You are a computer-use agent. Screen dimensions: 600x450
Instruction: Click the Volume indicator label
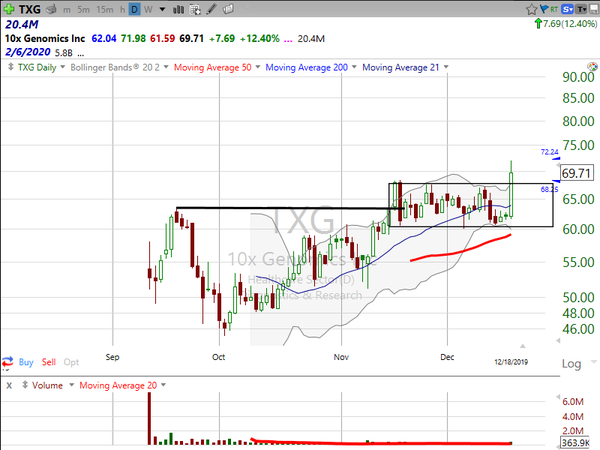(x=47, y=385)
